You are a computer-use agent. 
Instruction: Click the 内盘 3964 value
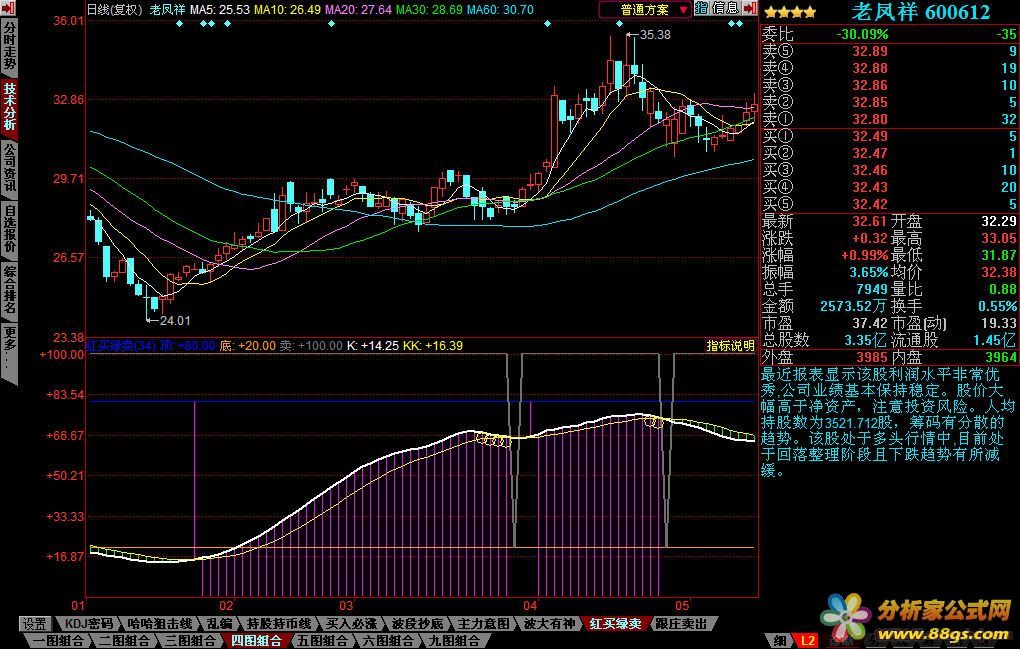[x=1000, y=357]
